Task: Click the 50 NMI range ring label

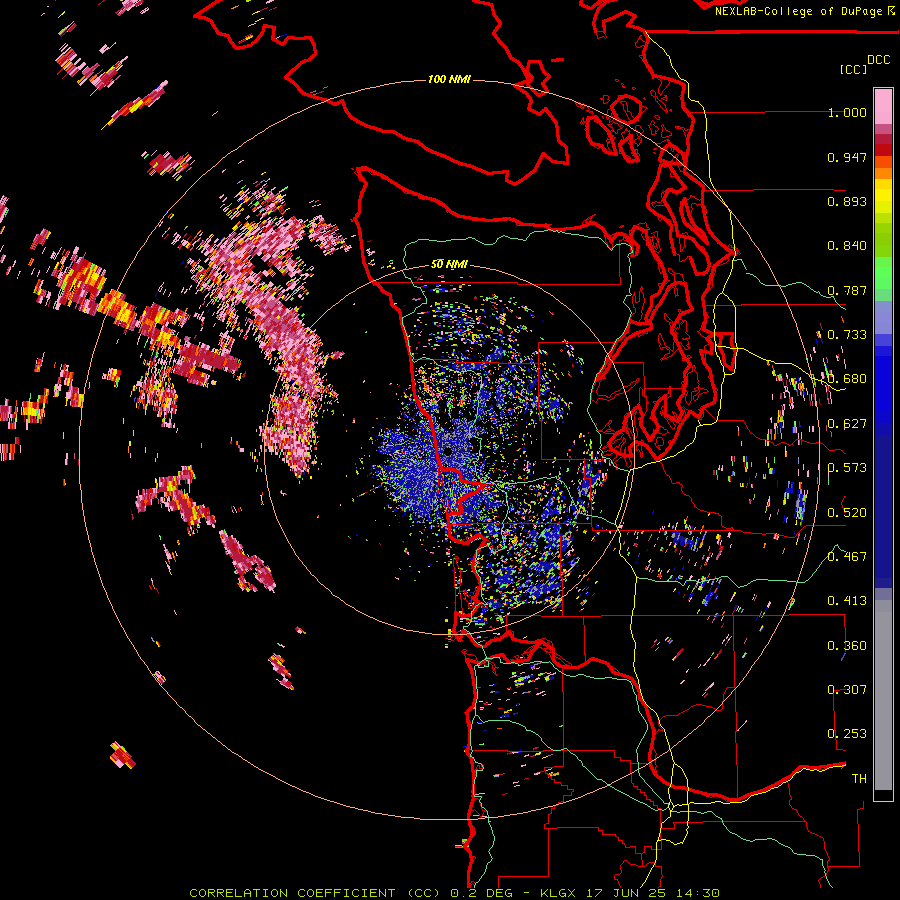Action: (449, 264)
